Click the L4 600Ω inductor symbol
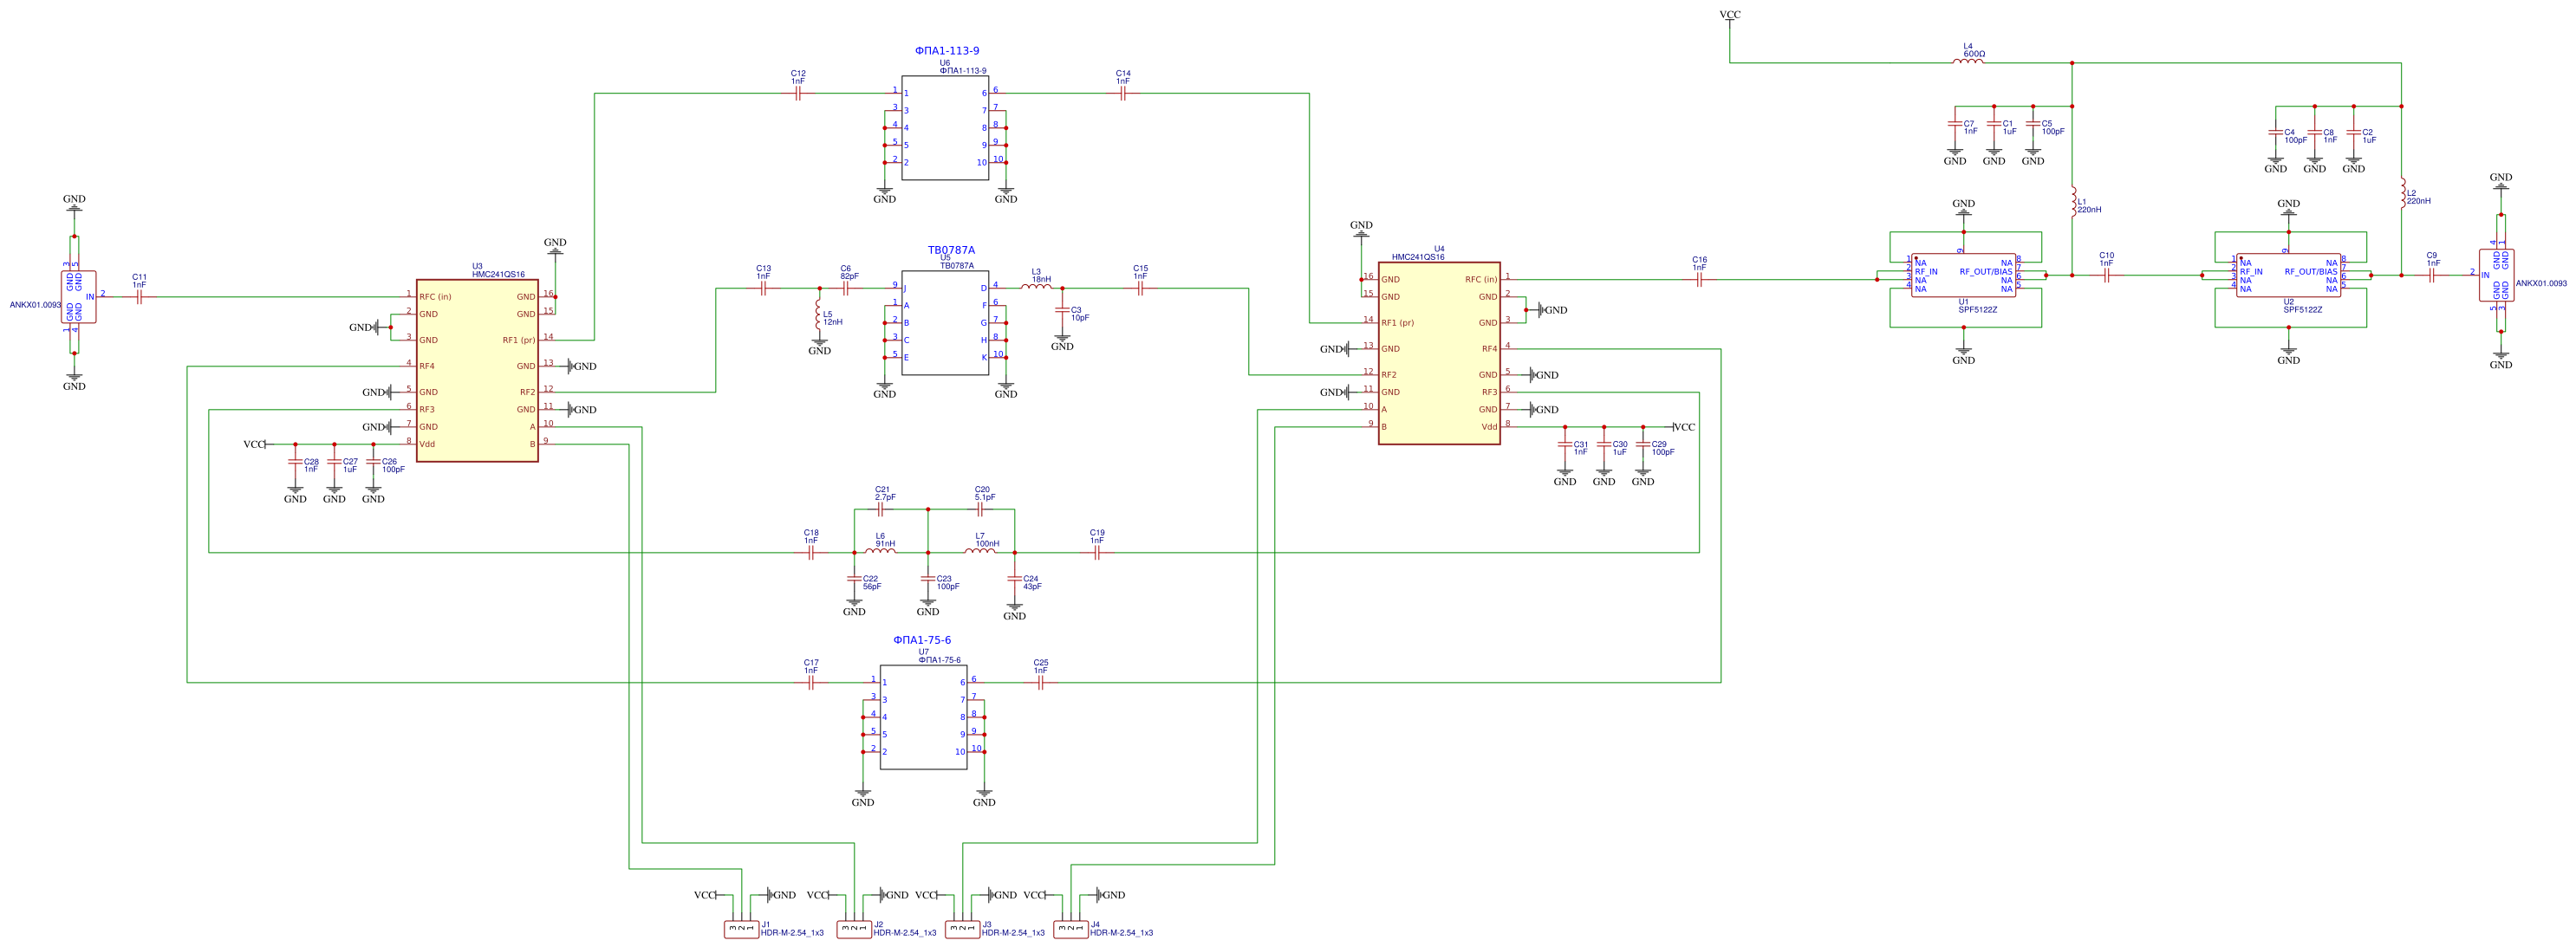Screen dimensions: 2576x947 1968,62
